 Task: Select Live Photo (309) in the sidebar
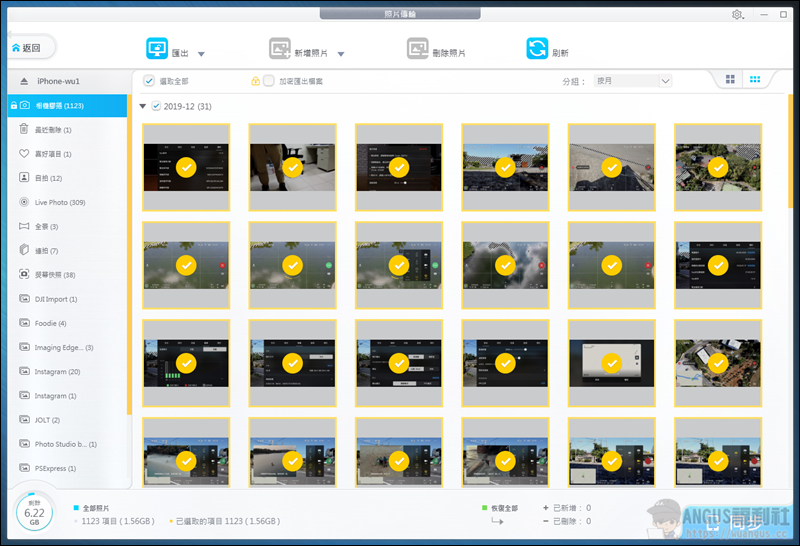pos(60,202)
